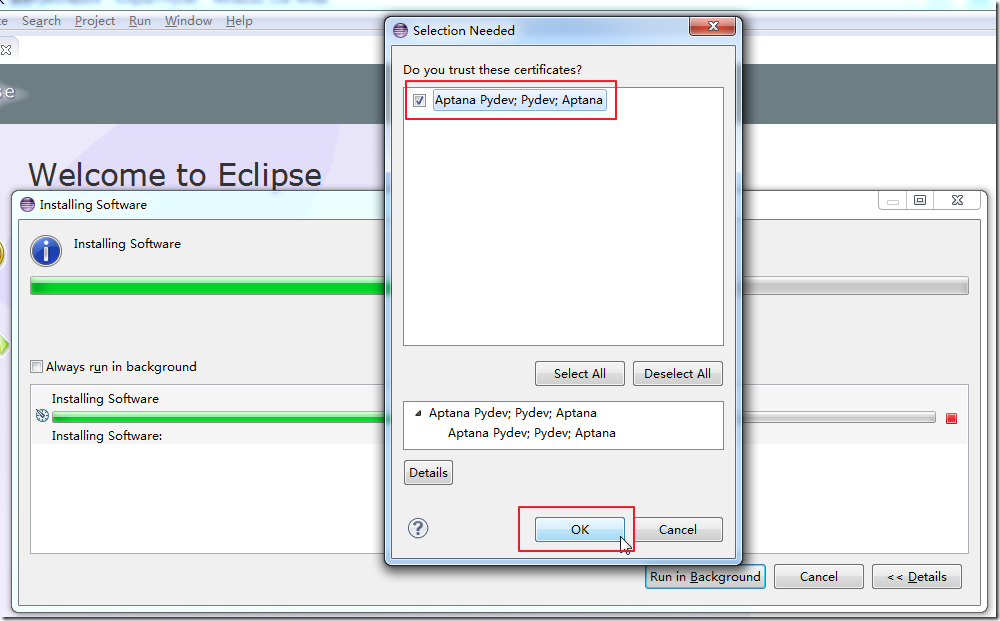The image size is (1000, 621).
Task: Open the Project menu
Action: (x=95, y=21)
